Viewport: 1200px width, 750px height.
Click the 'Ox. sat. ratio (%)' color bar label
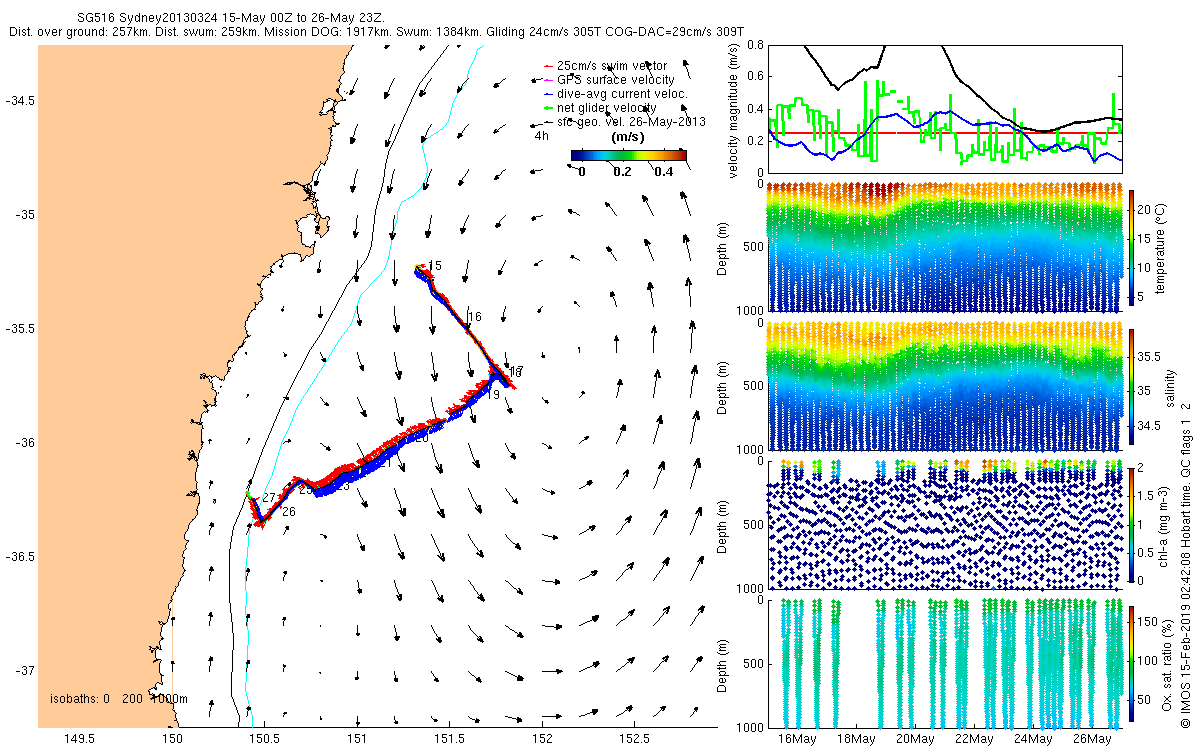pos(1168,664)
